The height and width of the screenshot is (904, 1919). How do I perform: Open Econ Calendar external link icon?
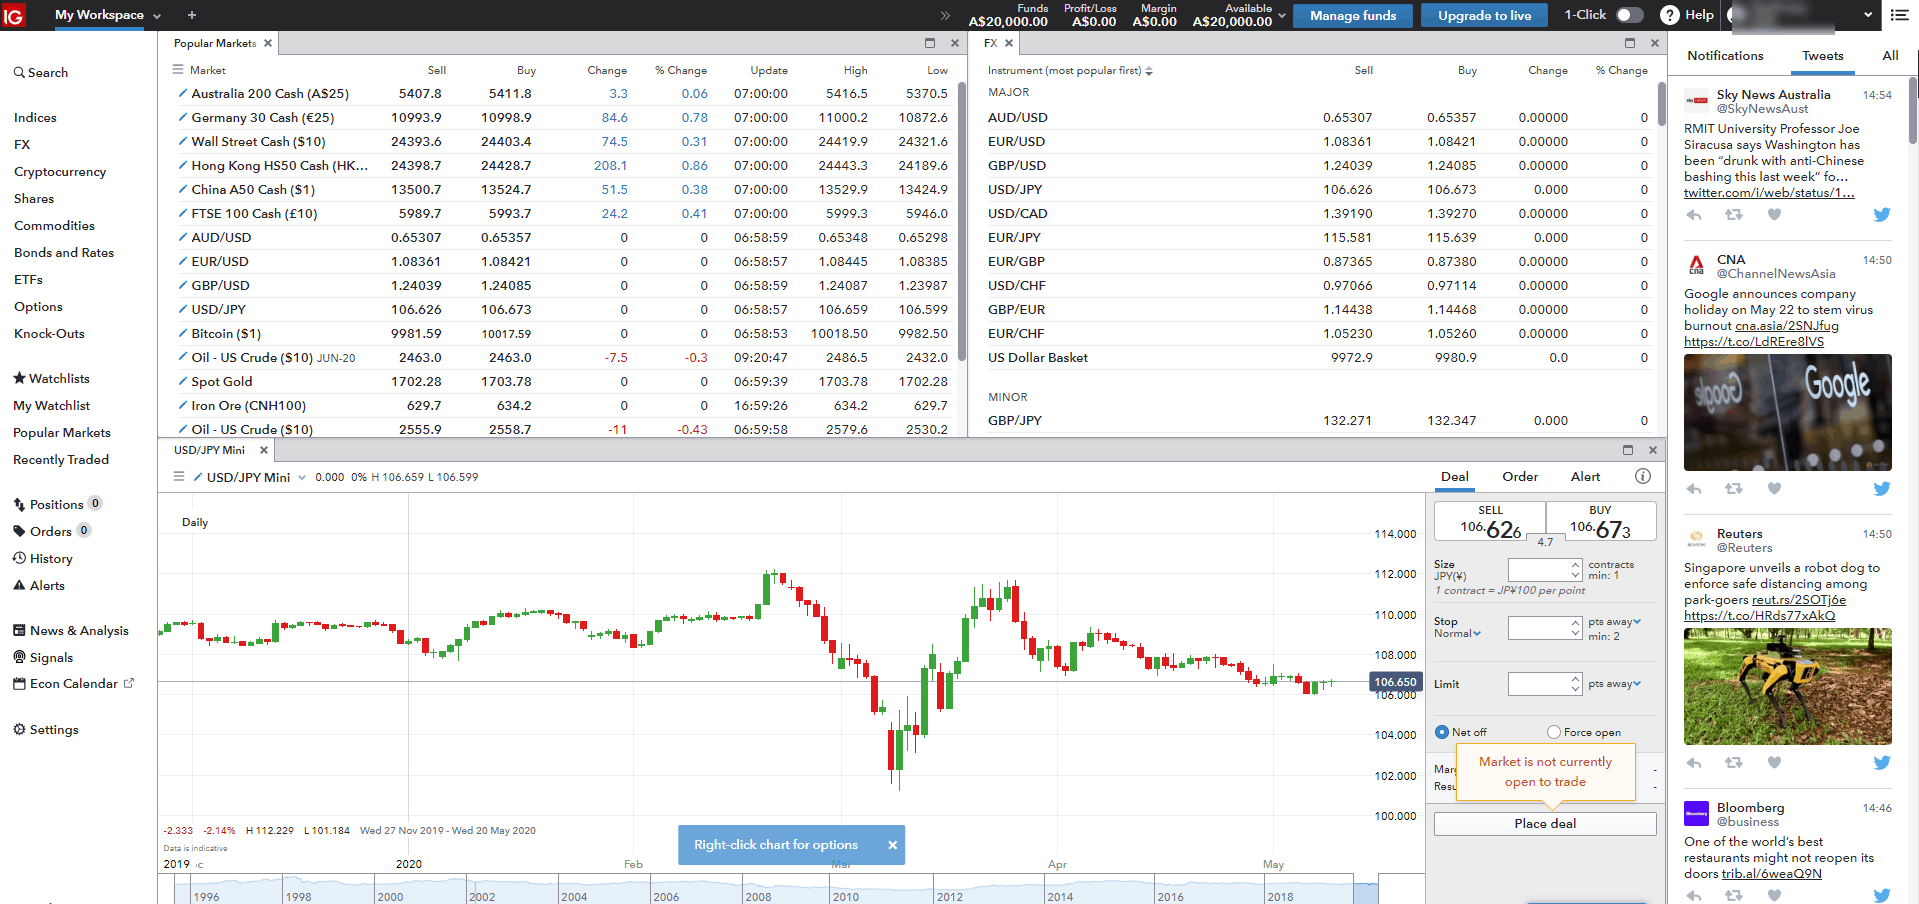click(x=128, y=684)
